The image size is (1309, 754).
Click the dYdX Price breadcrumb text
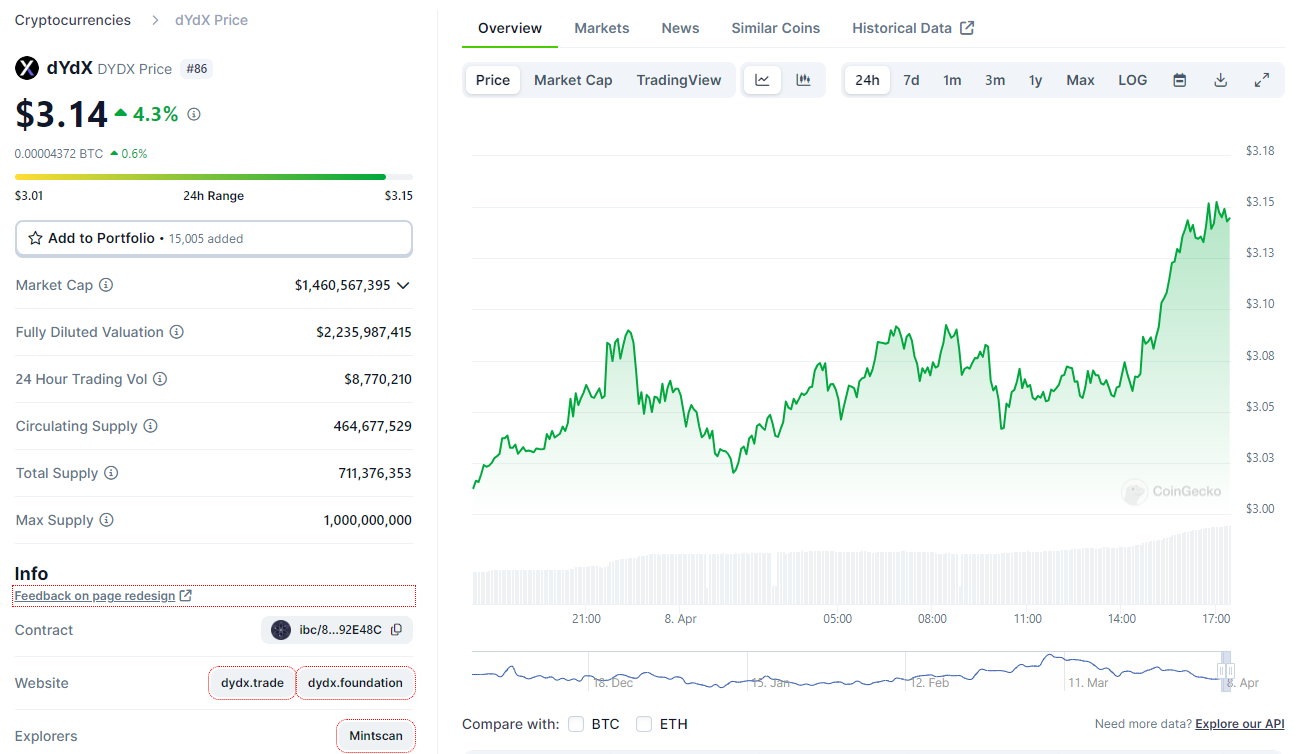click(211, 20)
